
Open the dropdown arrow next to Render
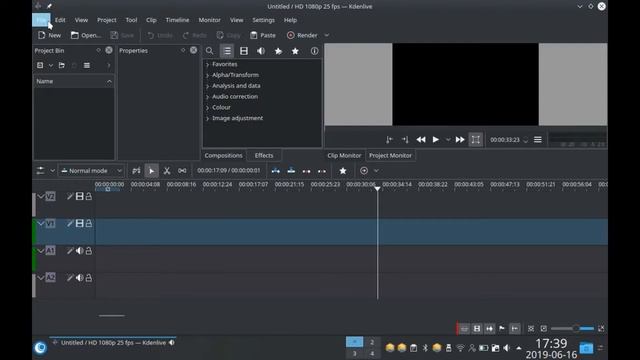pyautogui.click(x=327, y=36)
